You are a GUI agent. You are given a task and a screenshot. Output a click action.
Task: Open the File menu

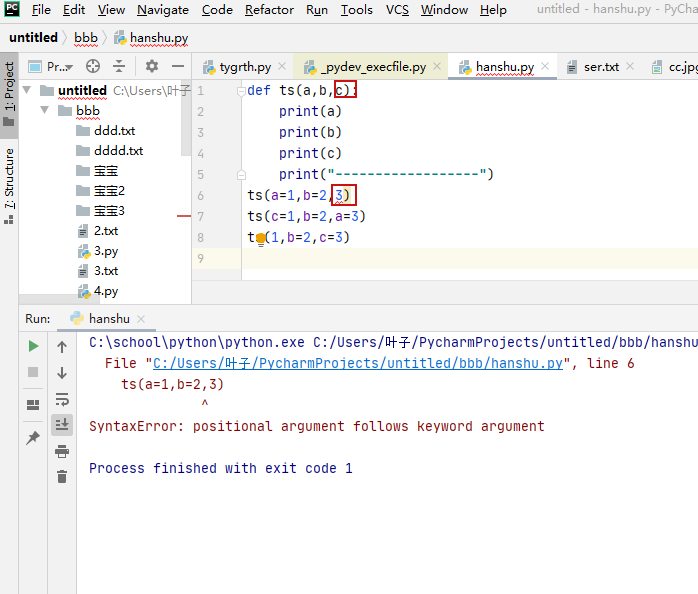pyautogui.click(x=41, y=10)
